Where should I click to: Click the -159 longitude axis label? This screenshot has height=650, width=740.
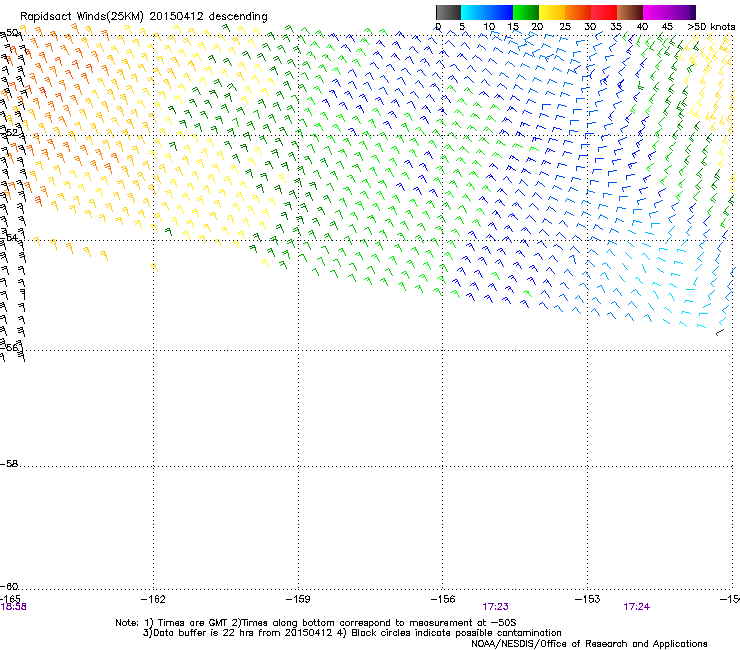coord(298,599)
